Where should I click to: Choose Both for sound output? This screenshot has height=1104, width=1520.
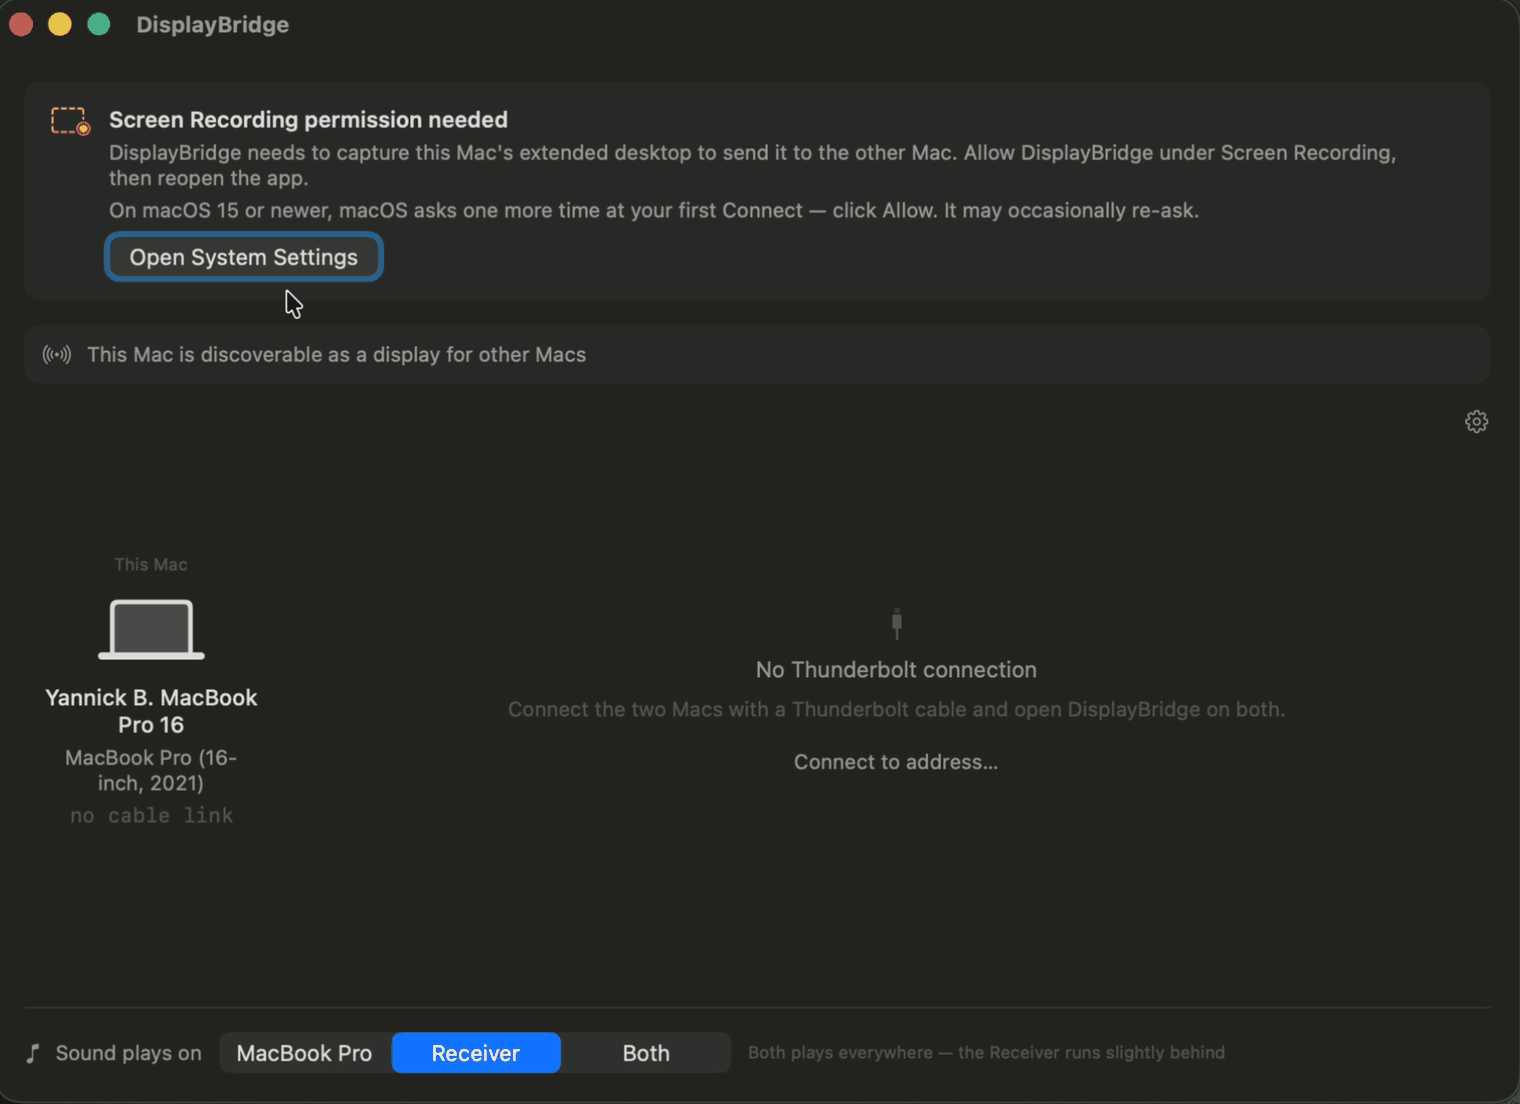646,1053
